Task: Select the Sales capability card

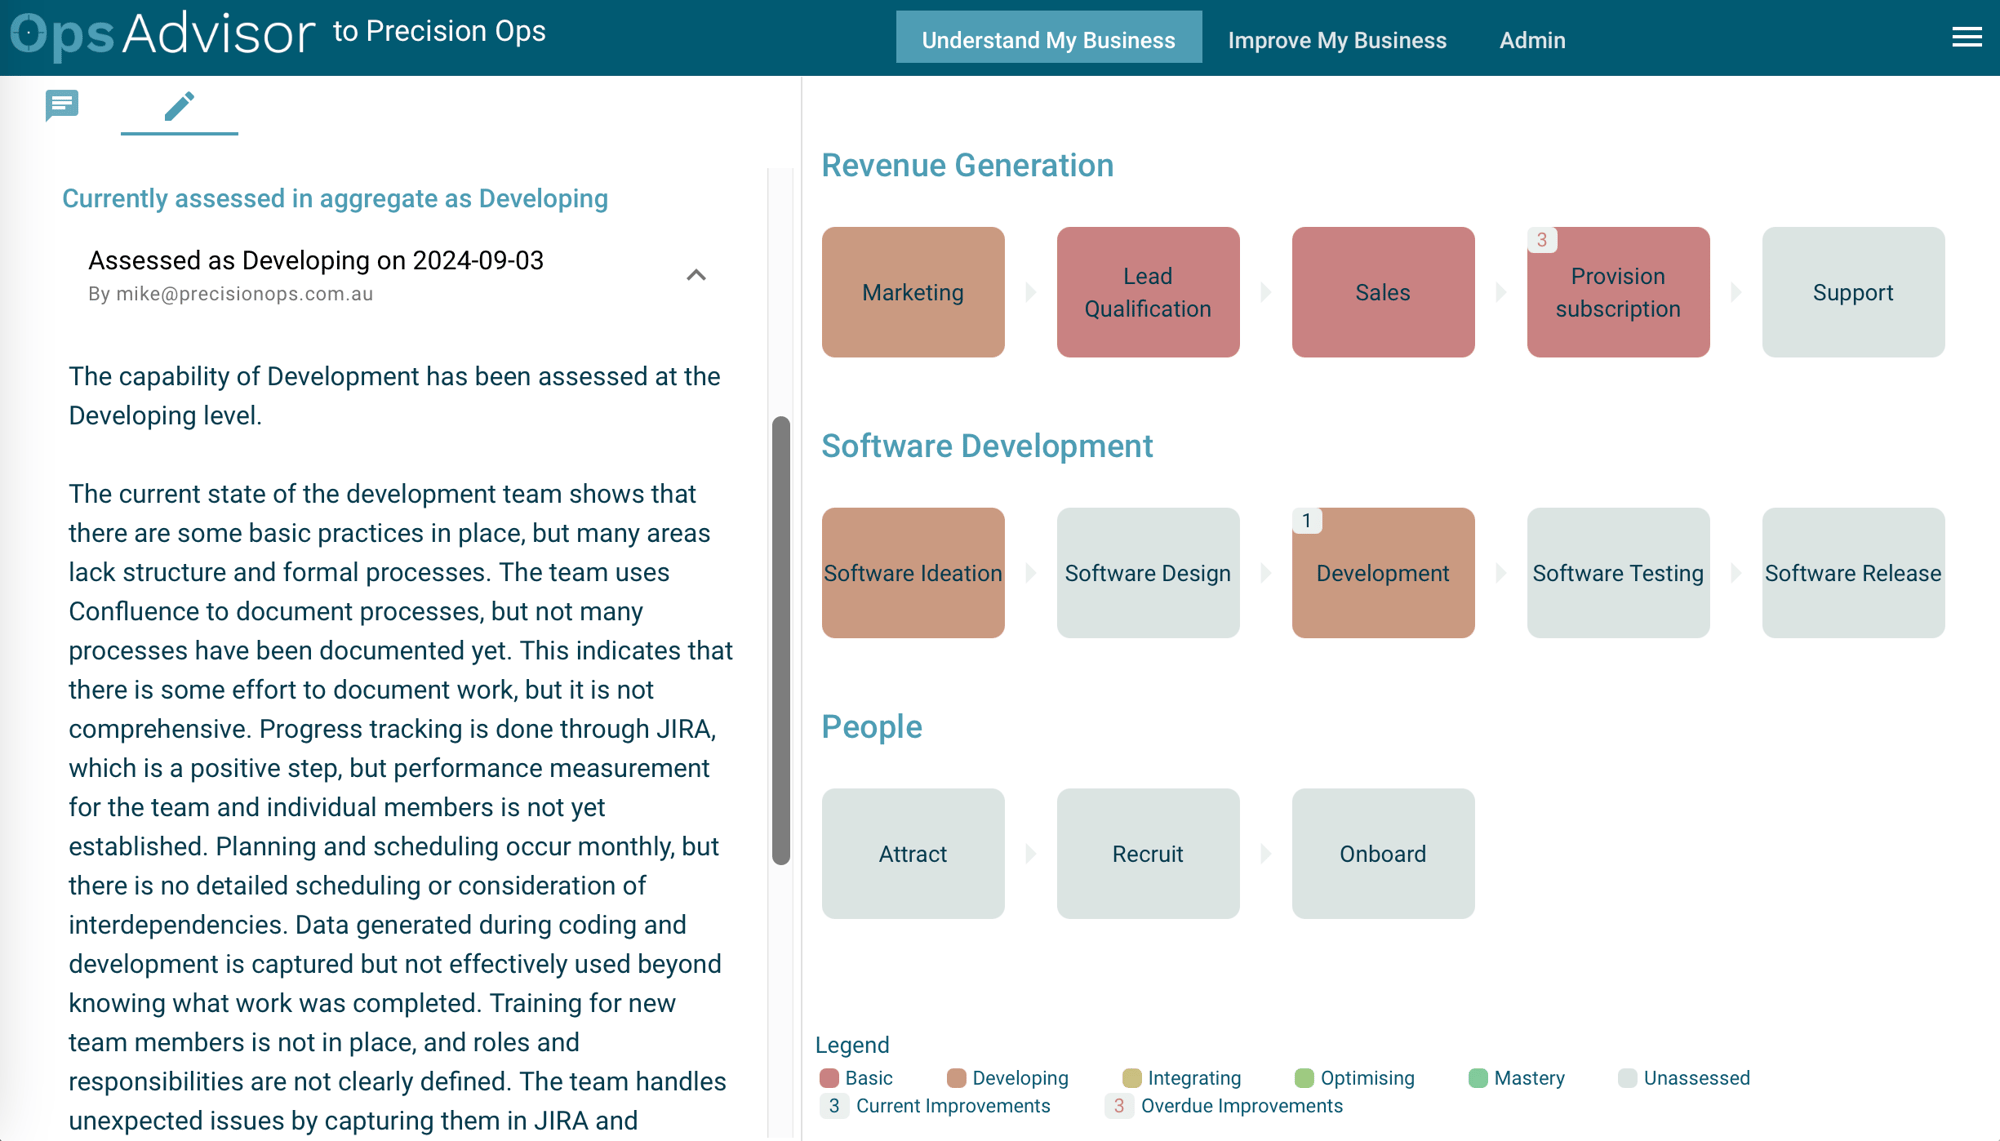Action: (x=1383, y=292)
